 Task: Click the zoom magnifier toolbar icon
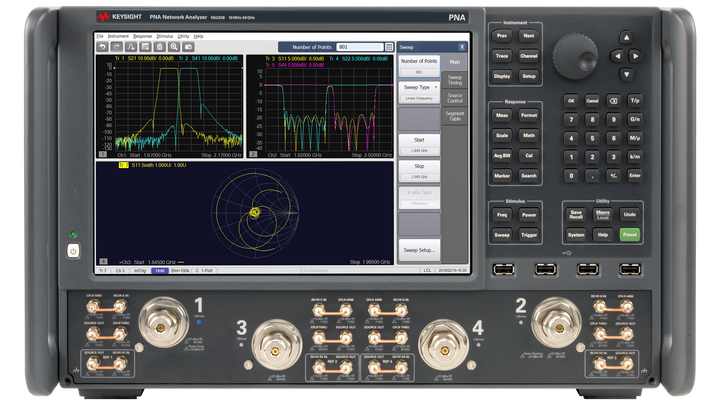coord(174,46)
